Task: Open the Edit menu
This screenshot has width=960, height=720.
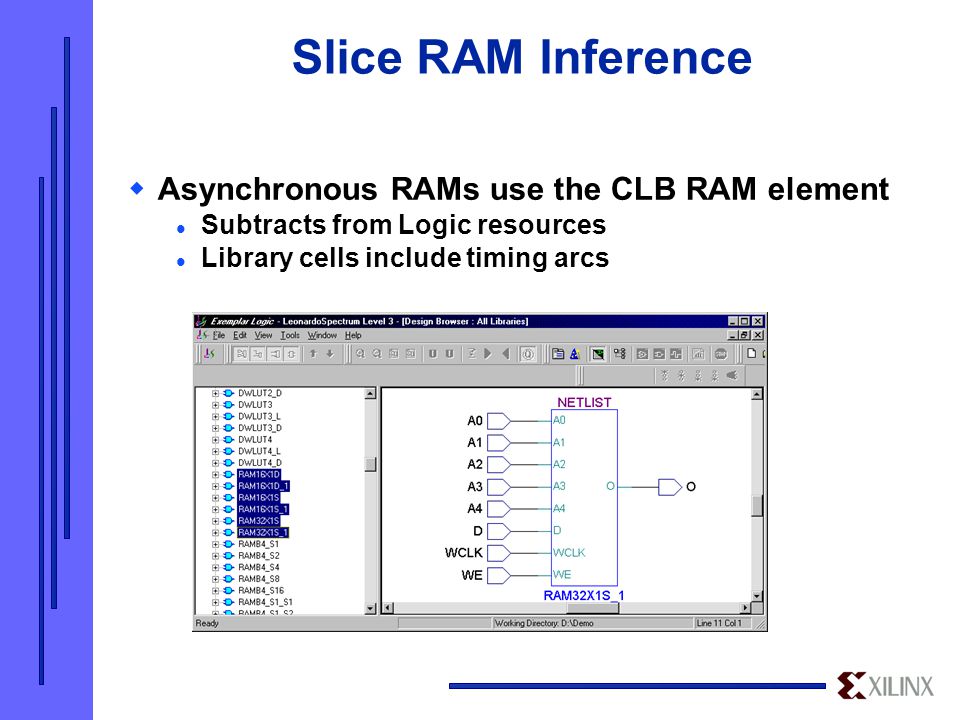Action: (x=239, y=336)
